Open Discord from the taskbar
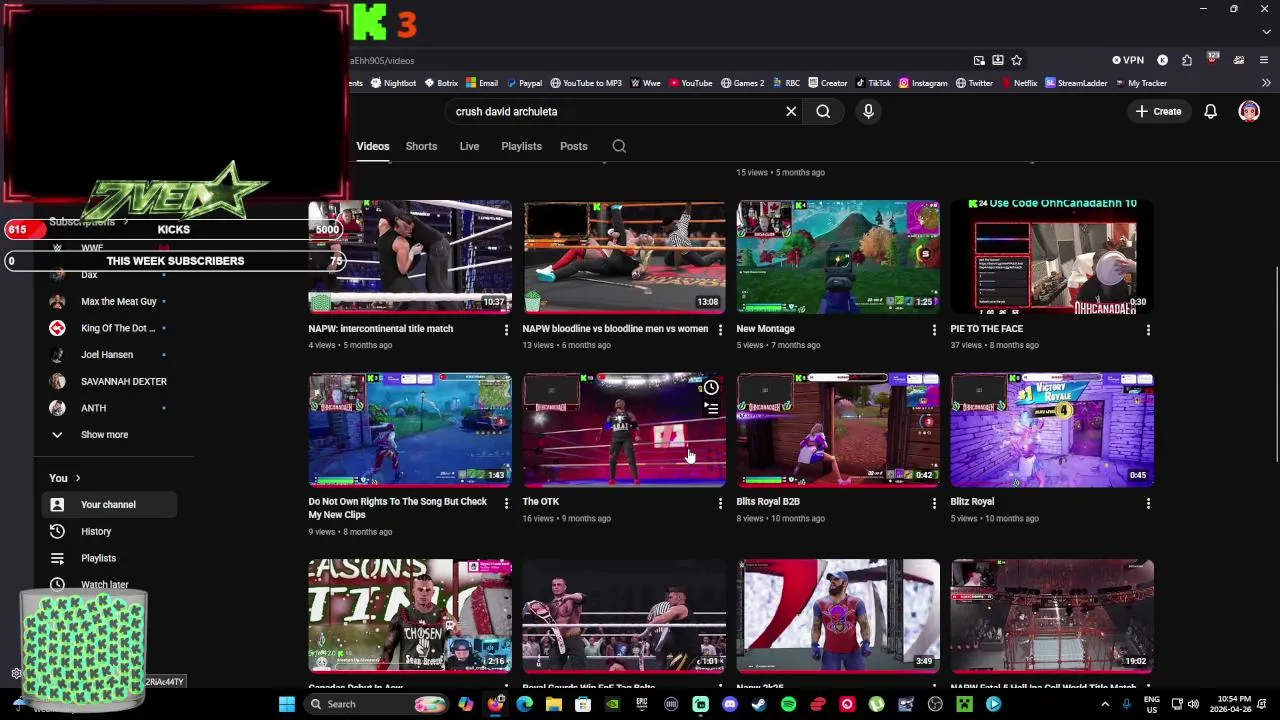Viewport: 1280px width, 720px height. pos(730,704)
